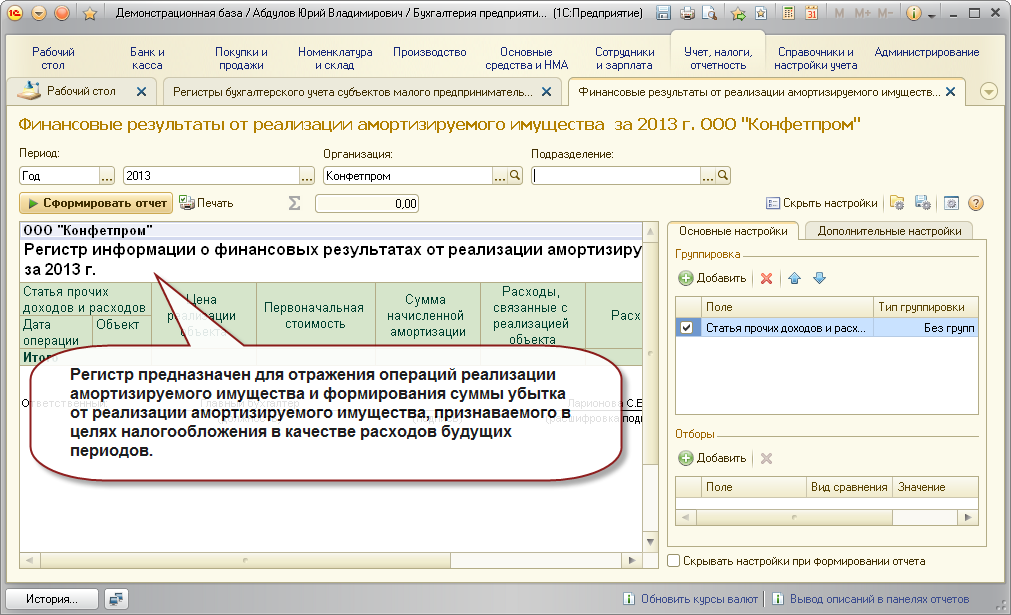Click Сформировать отчет button
Screen dimensions: 1011x615
pyautogui.click(x=96, y=203)
